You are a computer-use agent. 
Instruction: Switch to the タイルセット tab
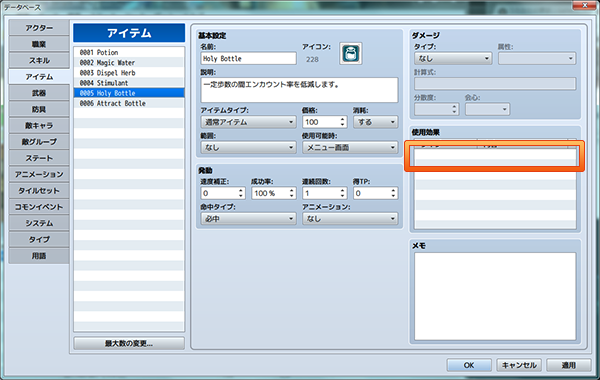[39, 191]
